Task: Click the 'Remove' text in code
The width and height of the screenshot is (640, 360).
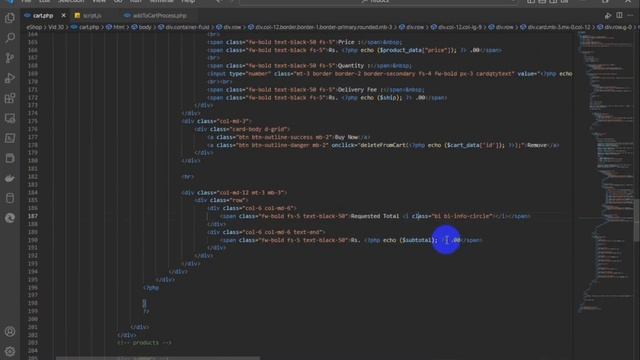Action: 537,145
